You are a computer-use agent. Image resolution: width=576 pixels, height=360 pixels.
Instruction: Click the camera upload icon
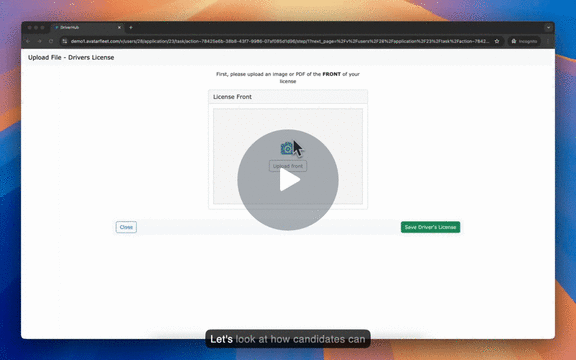[x=287, y=148]
